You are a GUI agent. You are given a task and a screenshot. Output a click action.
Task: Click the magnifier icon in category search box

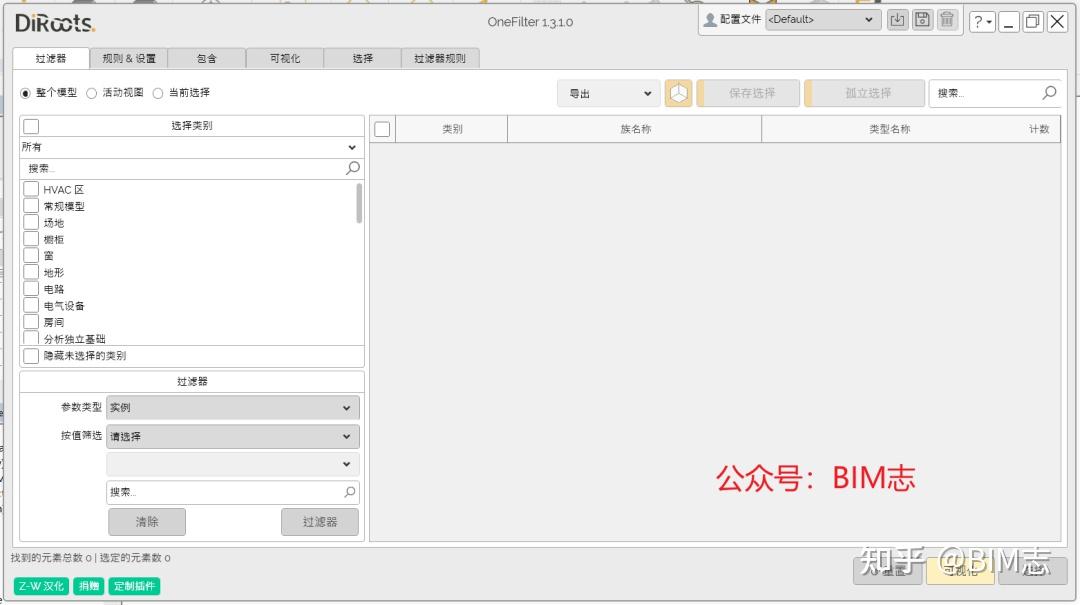[x=352, y=169]
